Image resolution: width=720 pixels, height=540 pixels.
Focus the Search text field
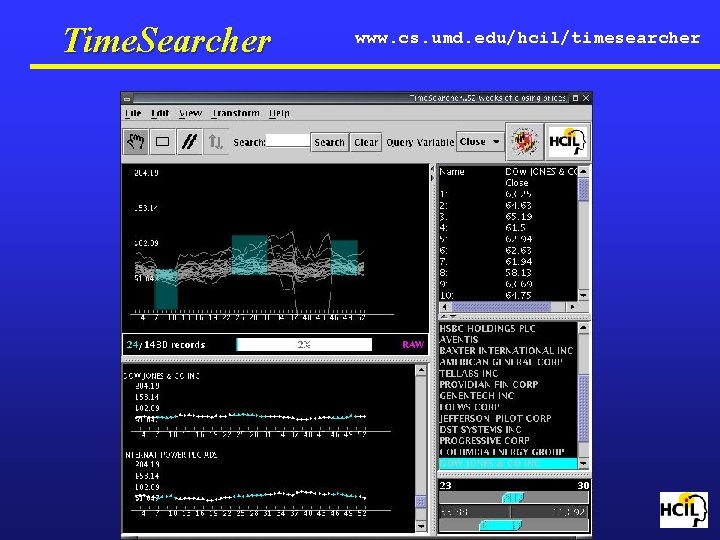[287, 141]
